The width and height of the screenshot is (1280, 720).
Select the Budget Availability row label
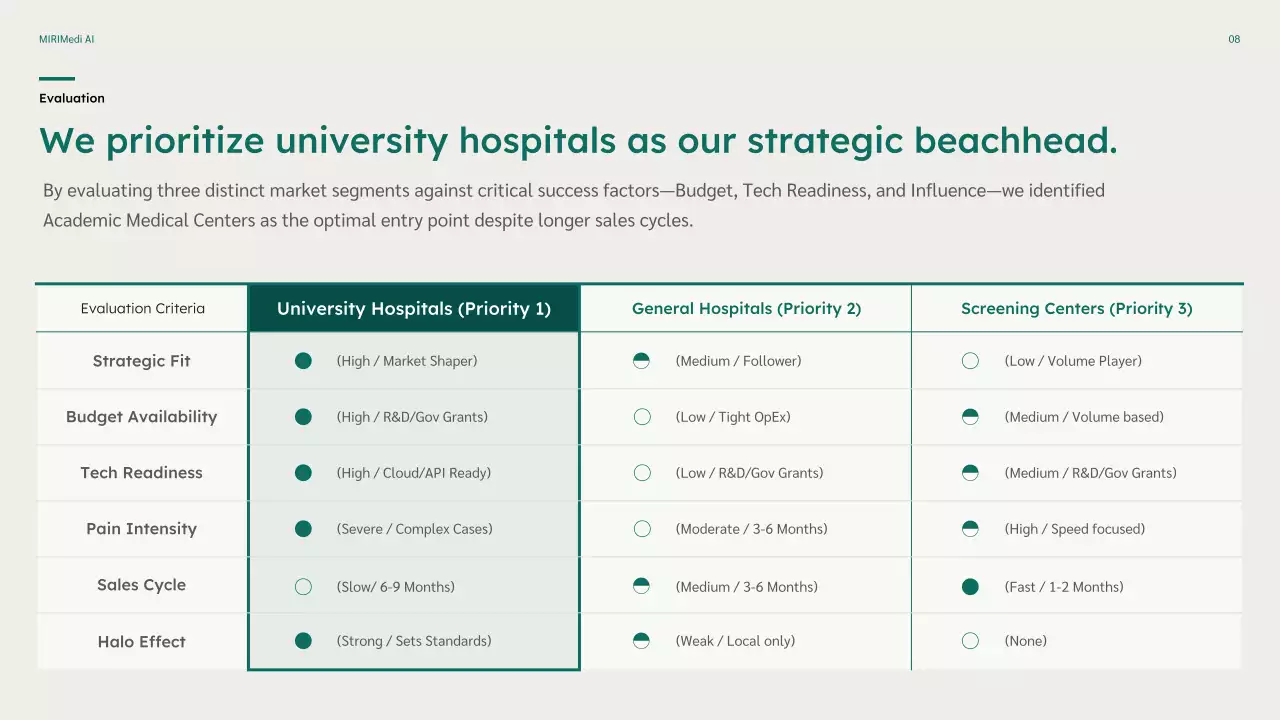point(141,417)
